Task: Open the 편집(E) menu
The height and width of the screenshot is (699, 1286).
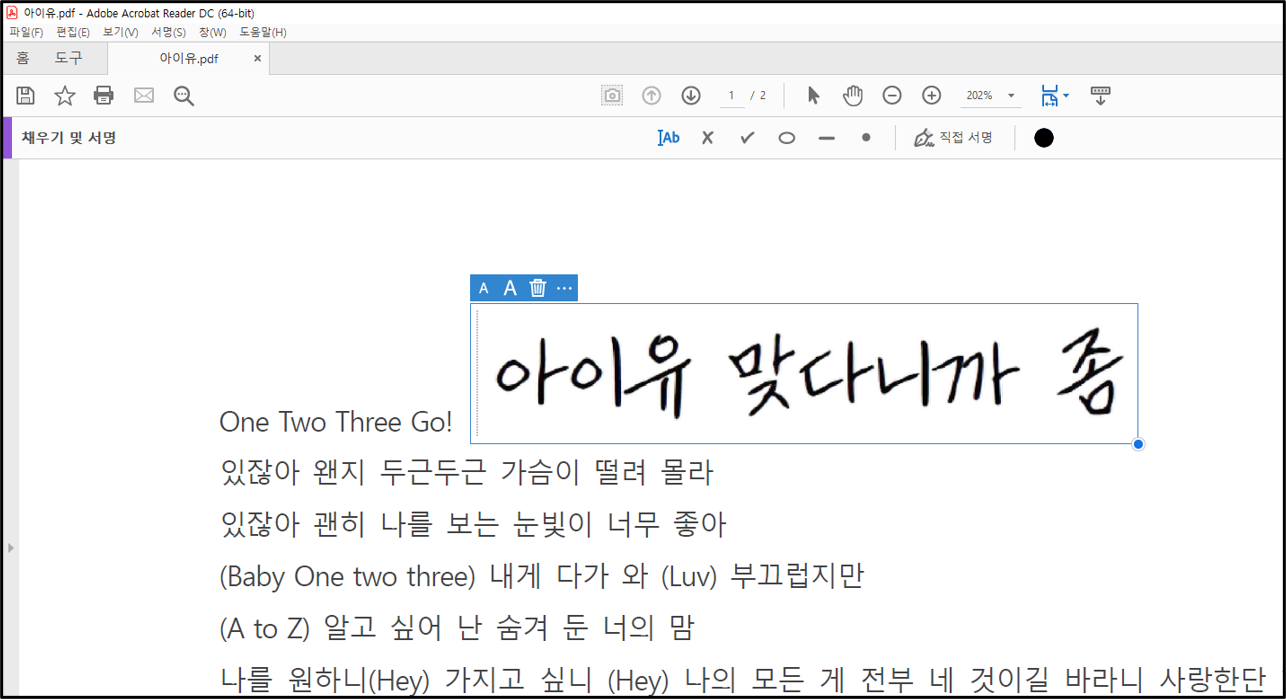Action: click(x=73, y=32)
